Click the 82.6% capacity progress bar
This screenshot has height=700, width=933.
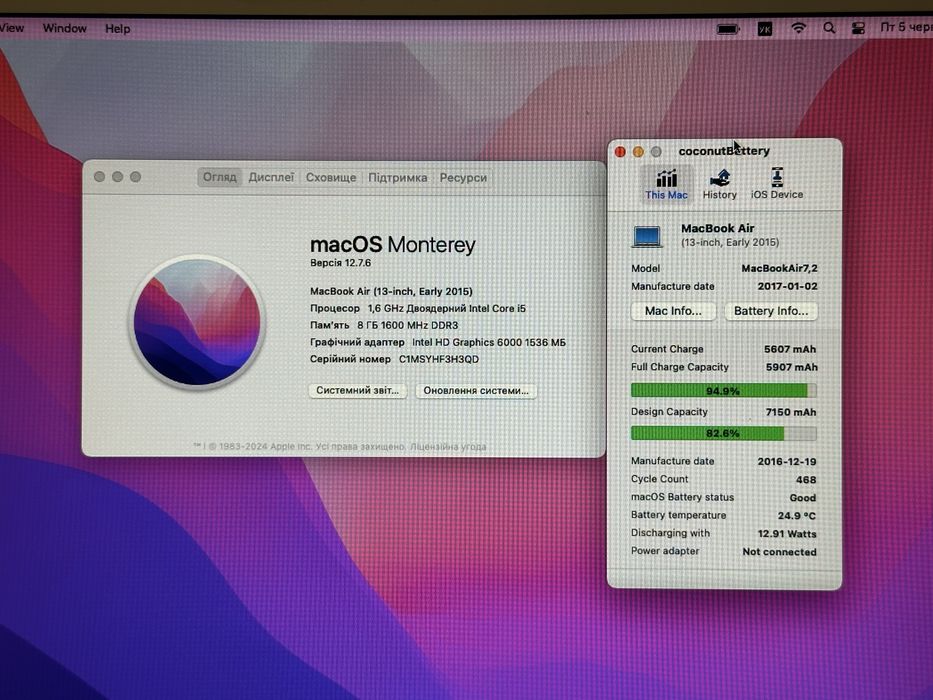(724, 433)
